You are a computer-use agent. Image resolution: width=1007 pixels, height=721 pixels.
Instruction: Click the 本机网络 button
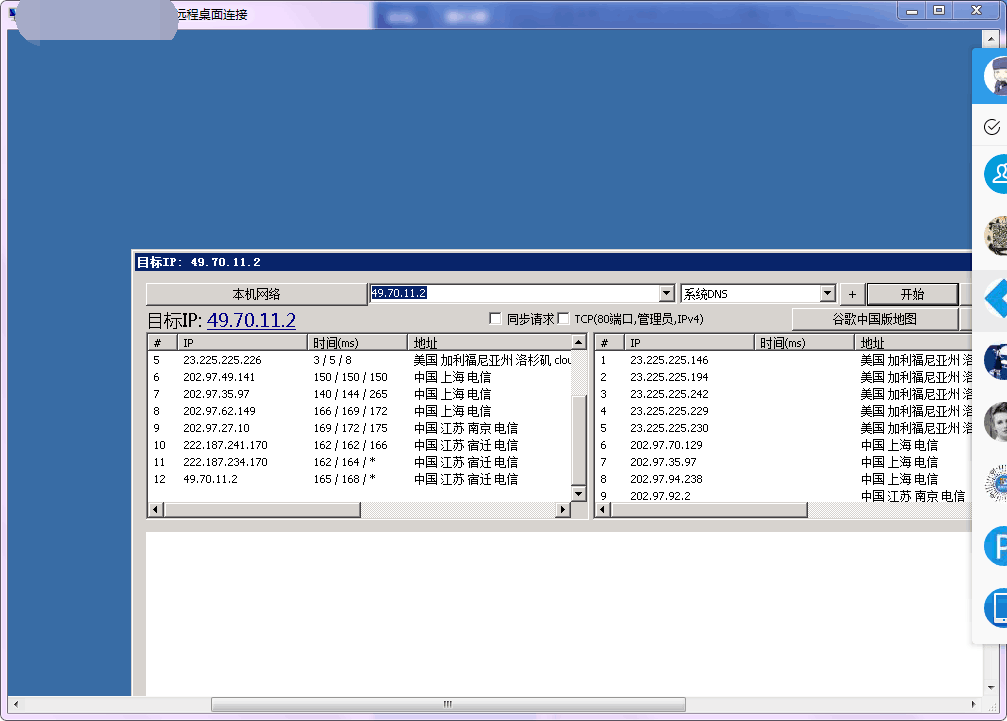(256, 294)
